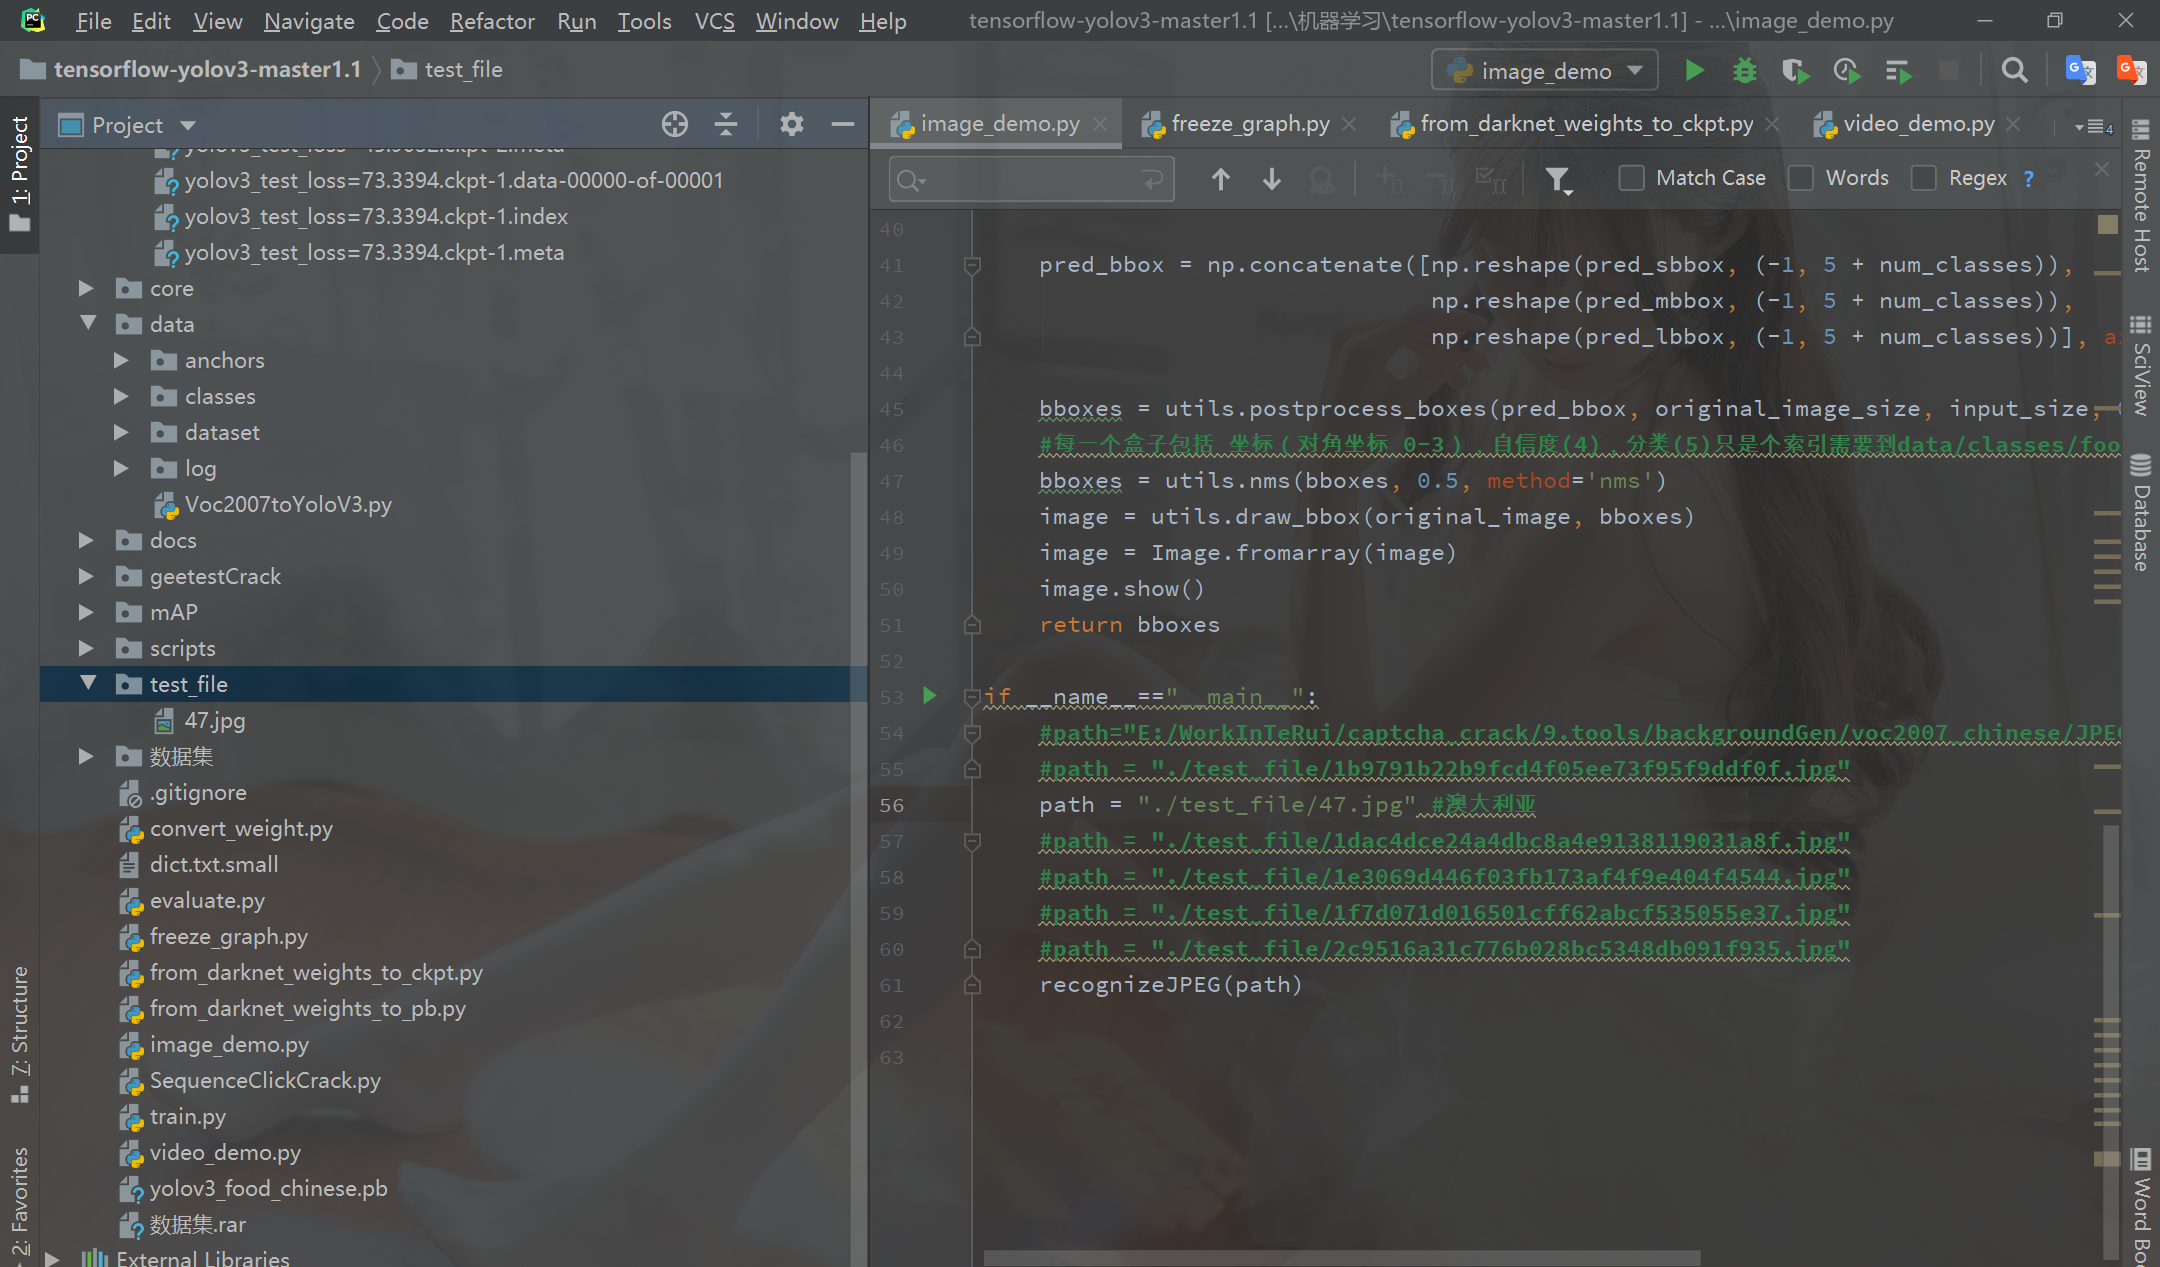
Task: Click the find filter funnel icon
Action: point(1557,179)
